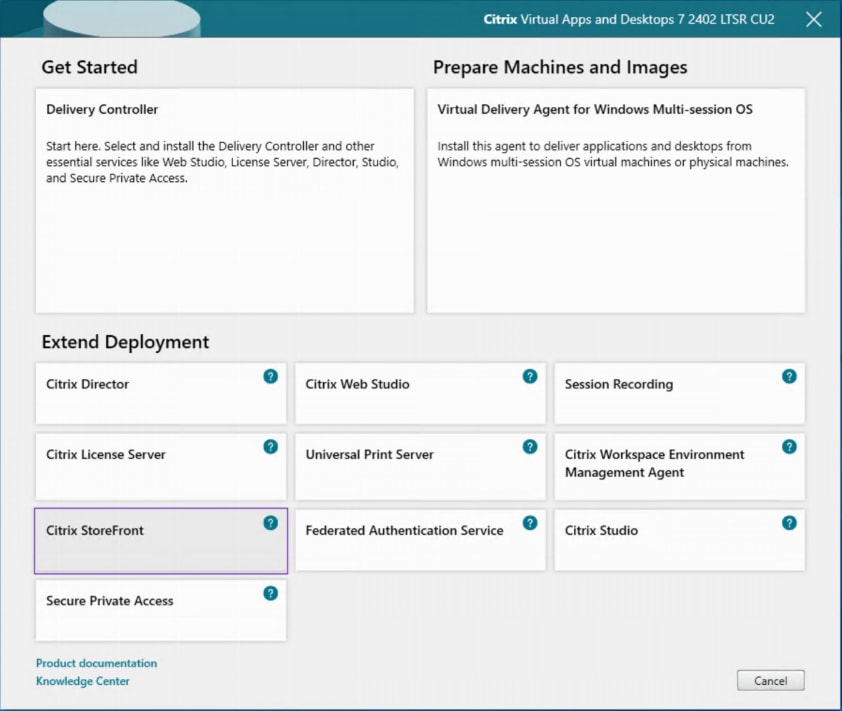Show help for Citrix StoreFront
This screenshot has width=842, height=711.
click(271, 523)
